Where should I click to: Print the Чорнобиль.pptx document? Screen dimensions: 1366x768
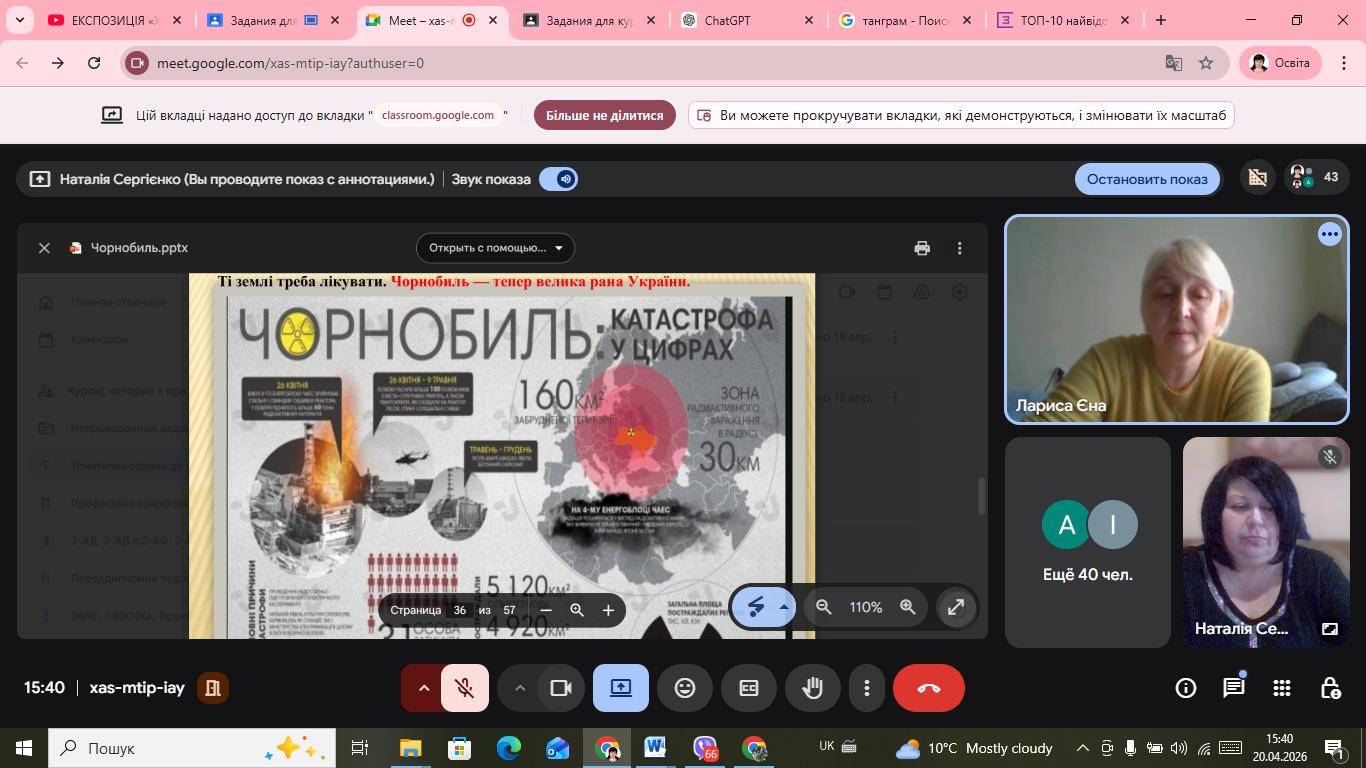922,248
